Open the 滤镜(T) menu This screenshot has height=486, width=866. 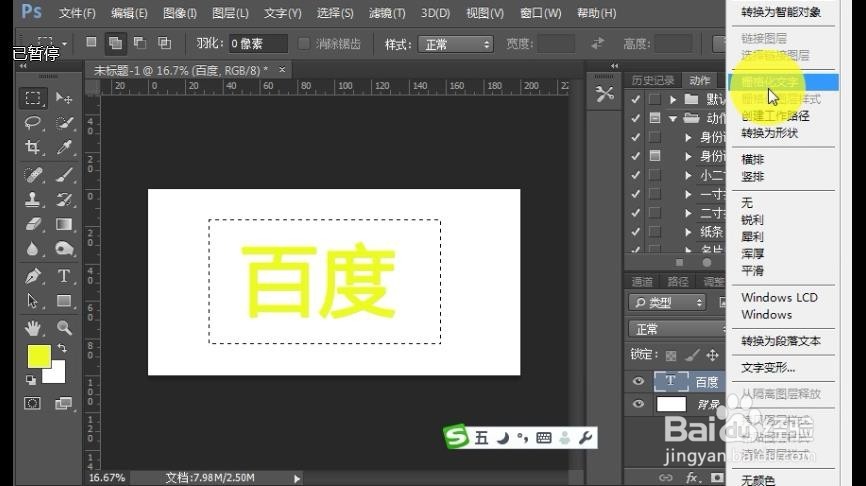[387, 13]
